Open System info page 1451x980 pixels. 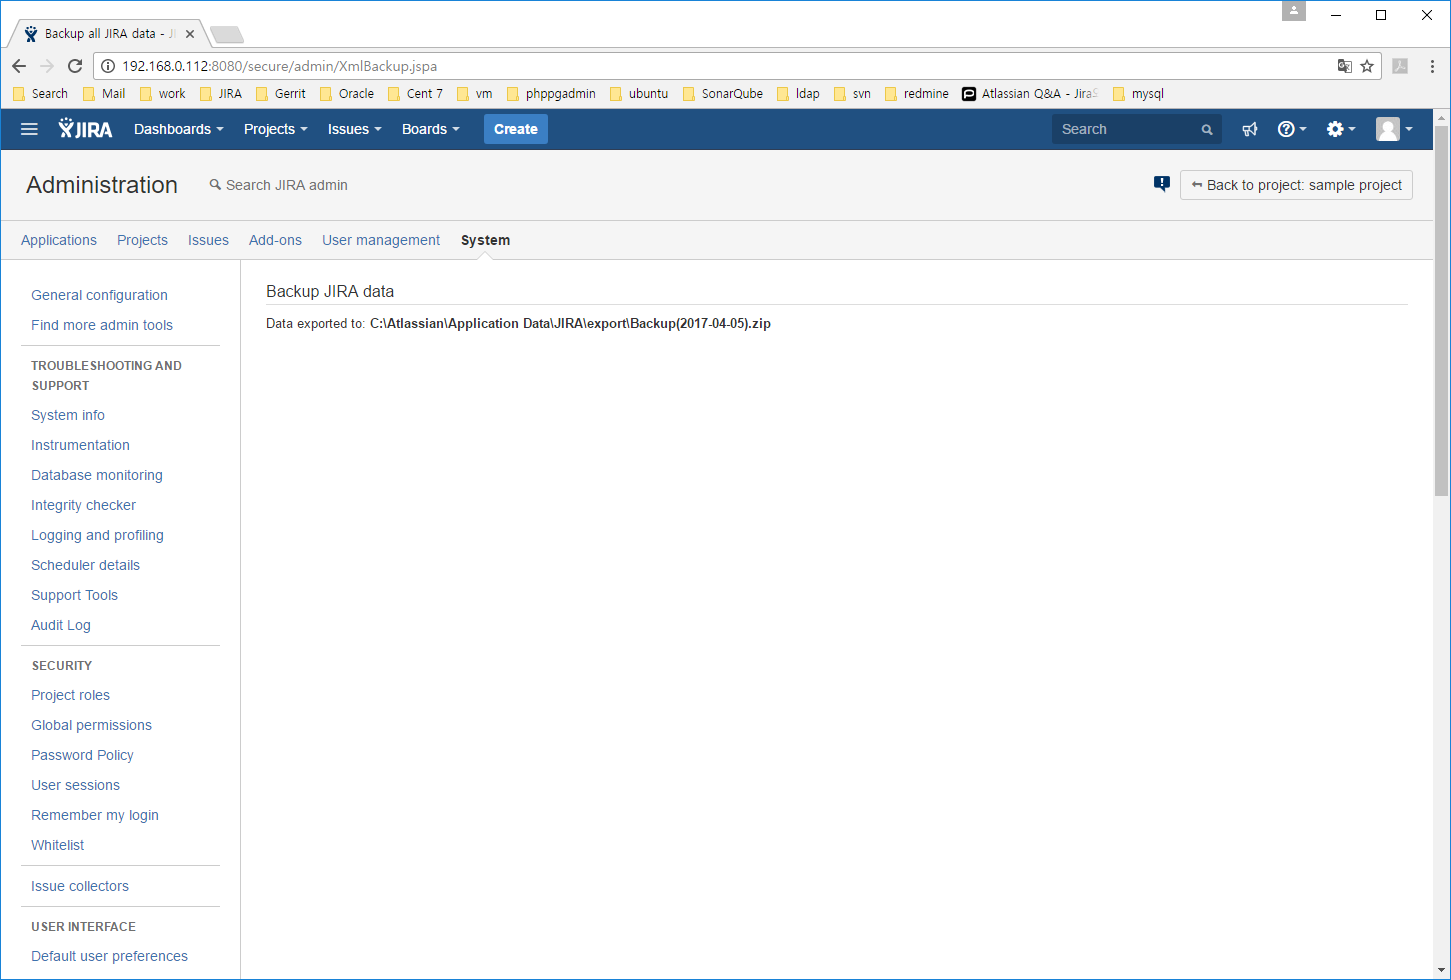pyautogui.click(x=68, y=415)
